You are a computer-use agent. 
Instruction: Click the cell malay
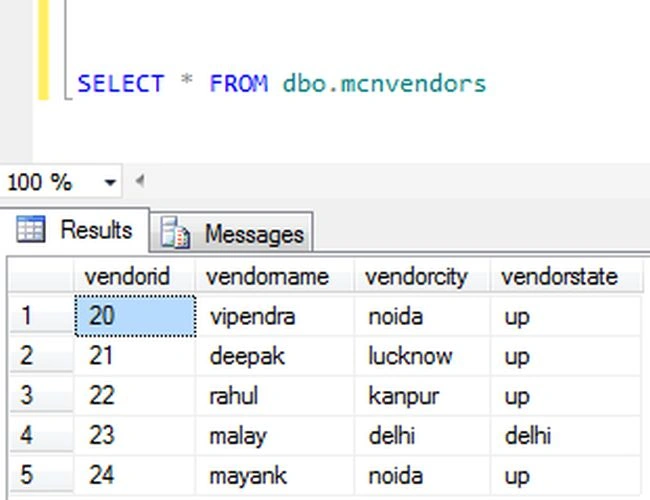pyautogui.click(x=274, y=435)
